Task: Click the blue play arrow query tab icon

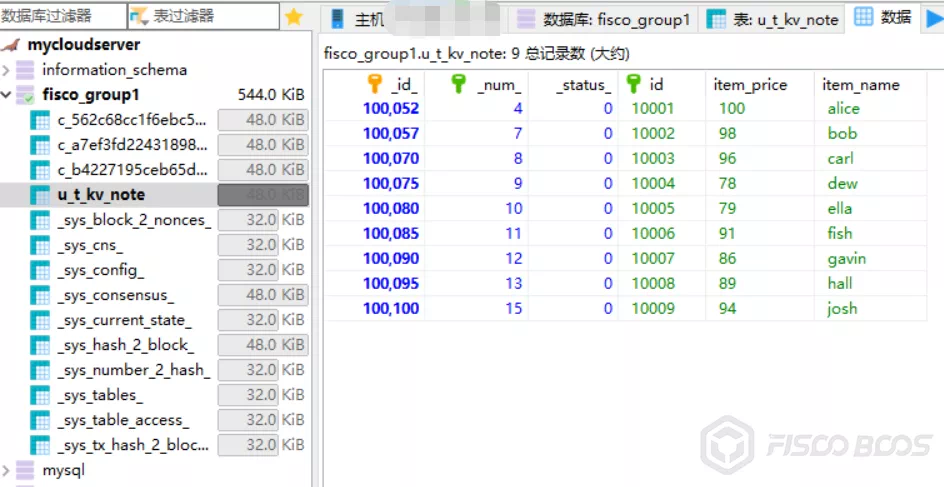Action: (935, 18)
